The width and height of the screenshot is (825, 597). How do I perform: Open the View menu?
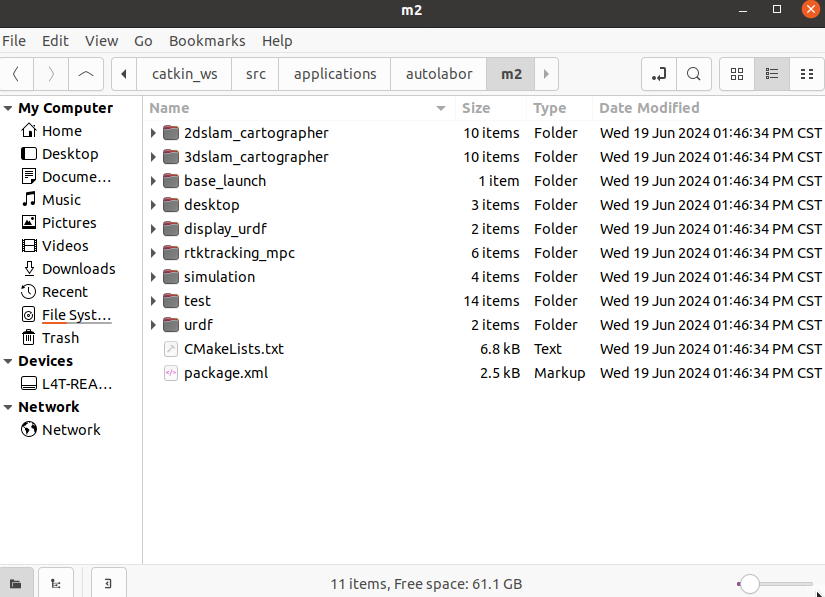(101, 41)
